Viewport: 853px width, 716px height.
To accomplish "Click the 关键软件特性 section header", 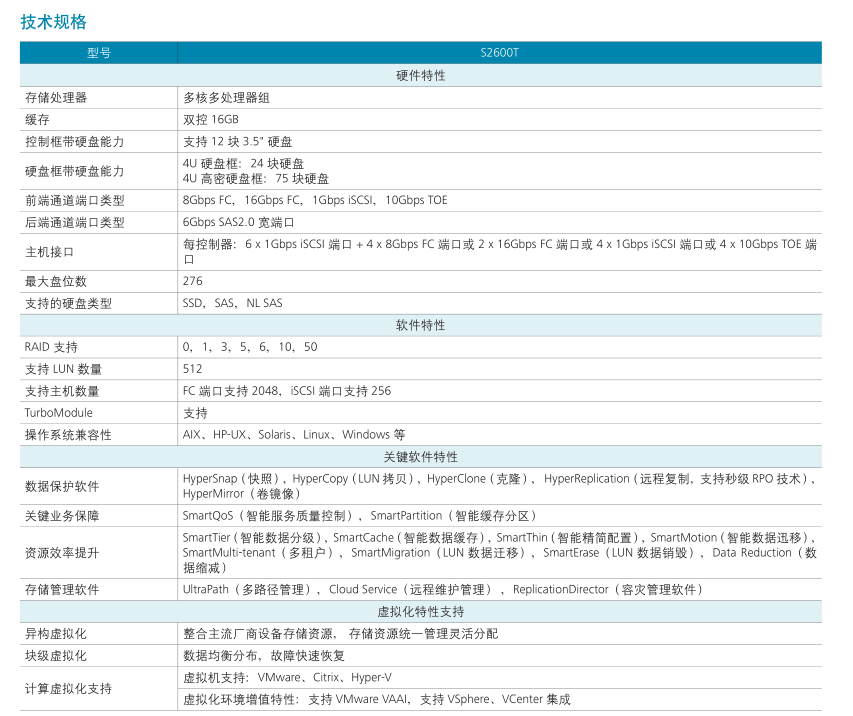I will pyautogui.click(x=421, y=456).
